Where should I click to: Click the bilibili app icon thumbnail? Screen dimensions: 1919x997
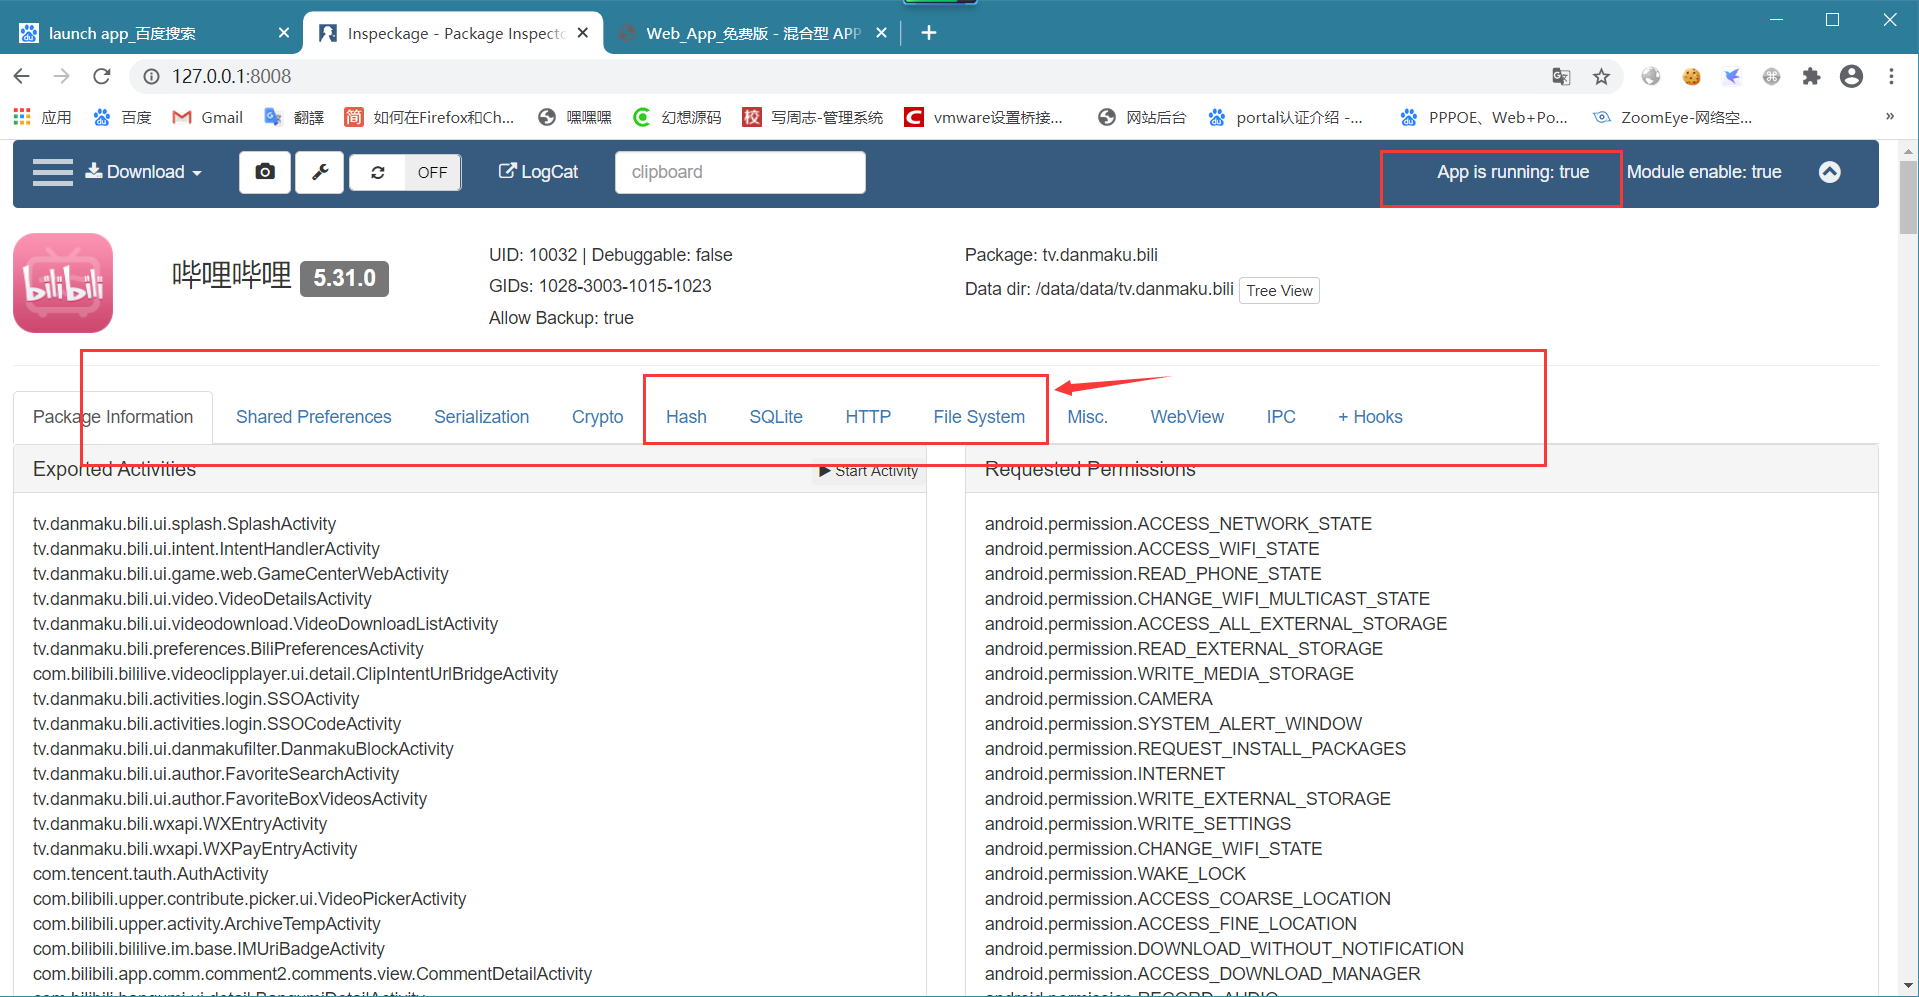(63, 283)
